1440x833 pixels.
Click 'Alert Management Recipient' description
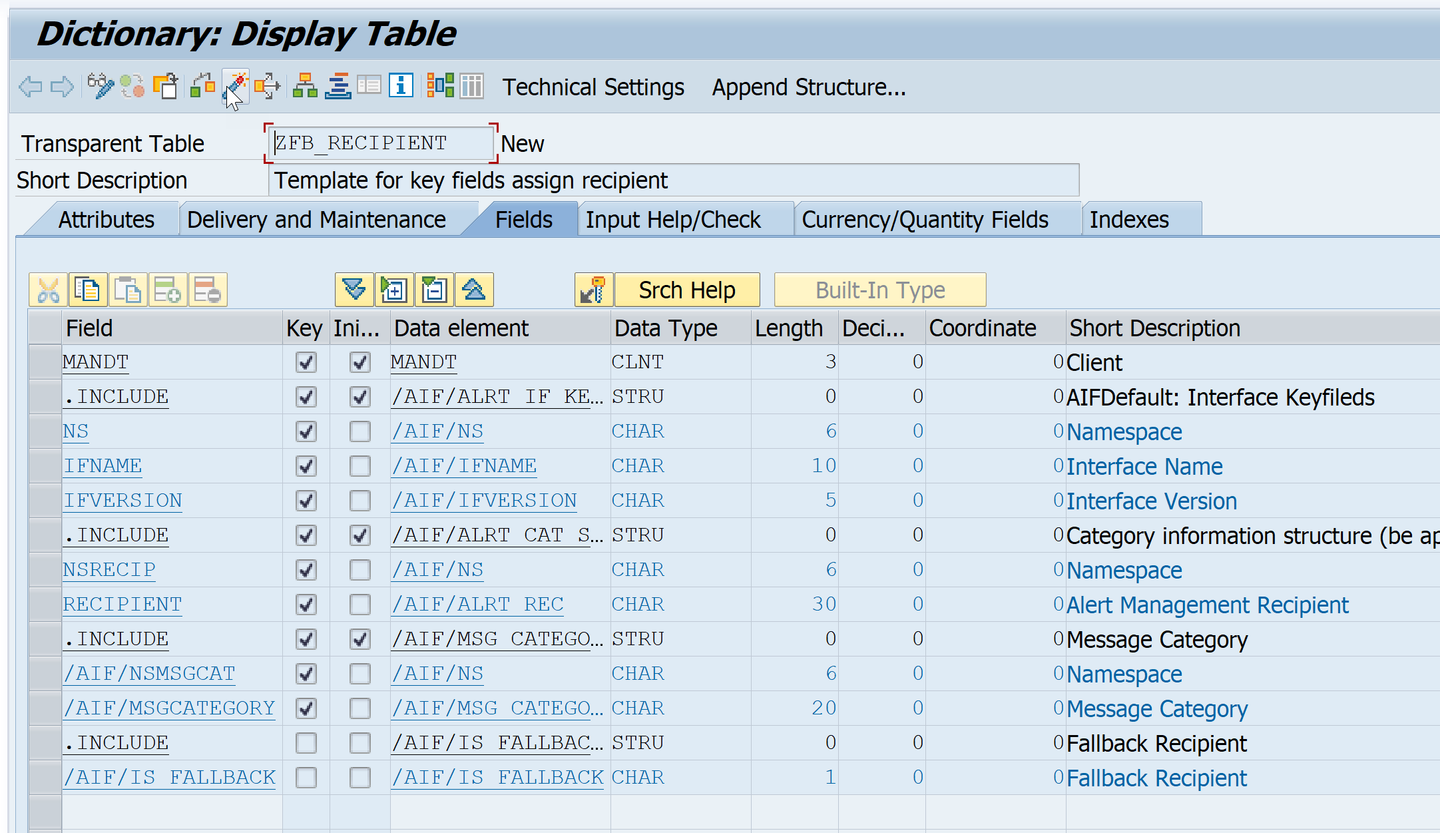point(1208,605)
